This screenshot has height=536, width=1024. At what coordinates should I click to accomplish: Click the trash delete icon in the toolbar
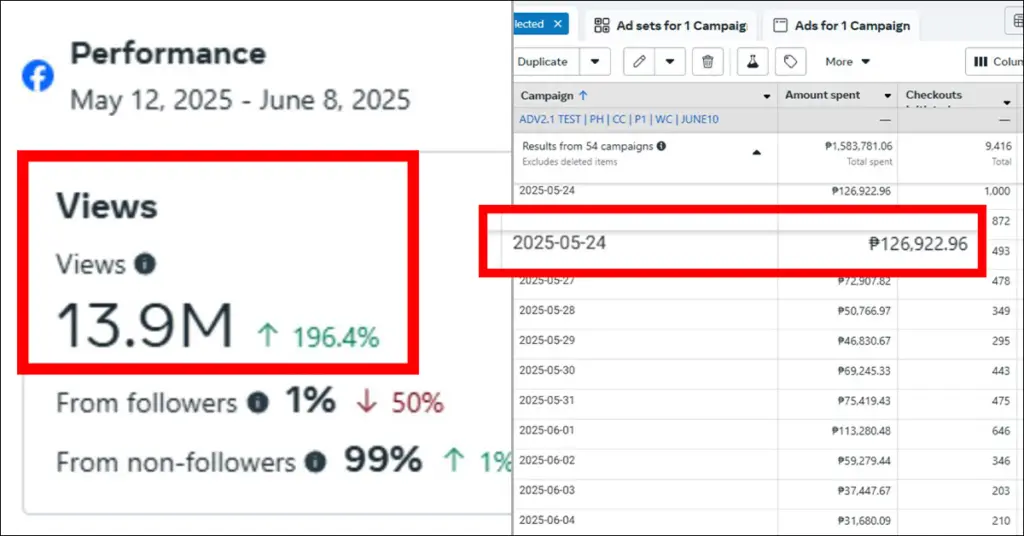(707, 61)
